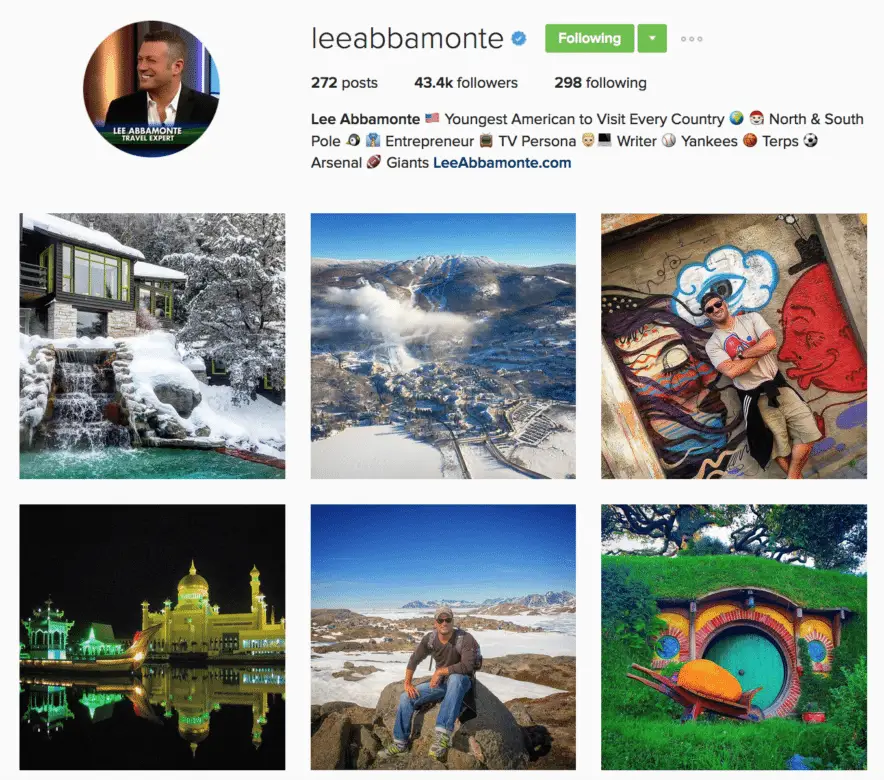Click the football emoji before Giants
Image resolution: width=884 pixels, height=780 pixels.
click(373, 162)
